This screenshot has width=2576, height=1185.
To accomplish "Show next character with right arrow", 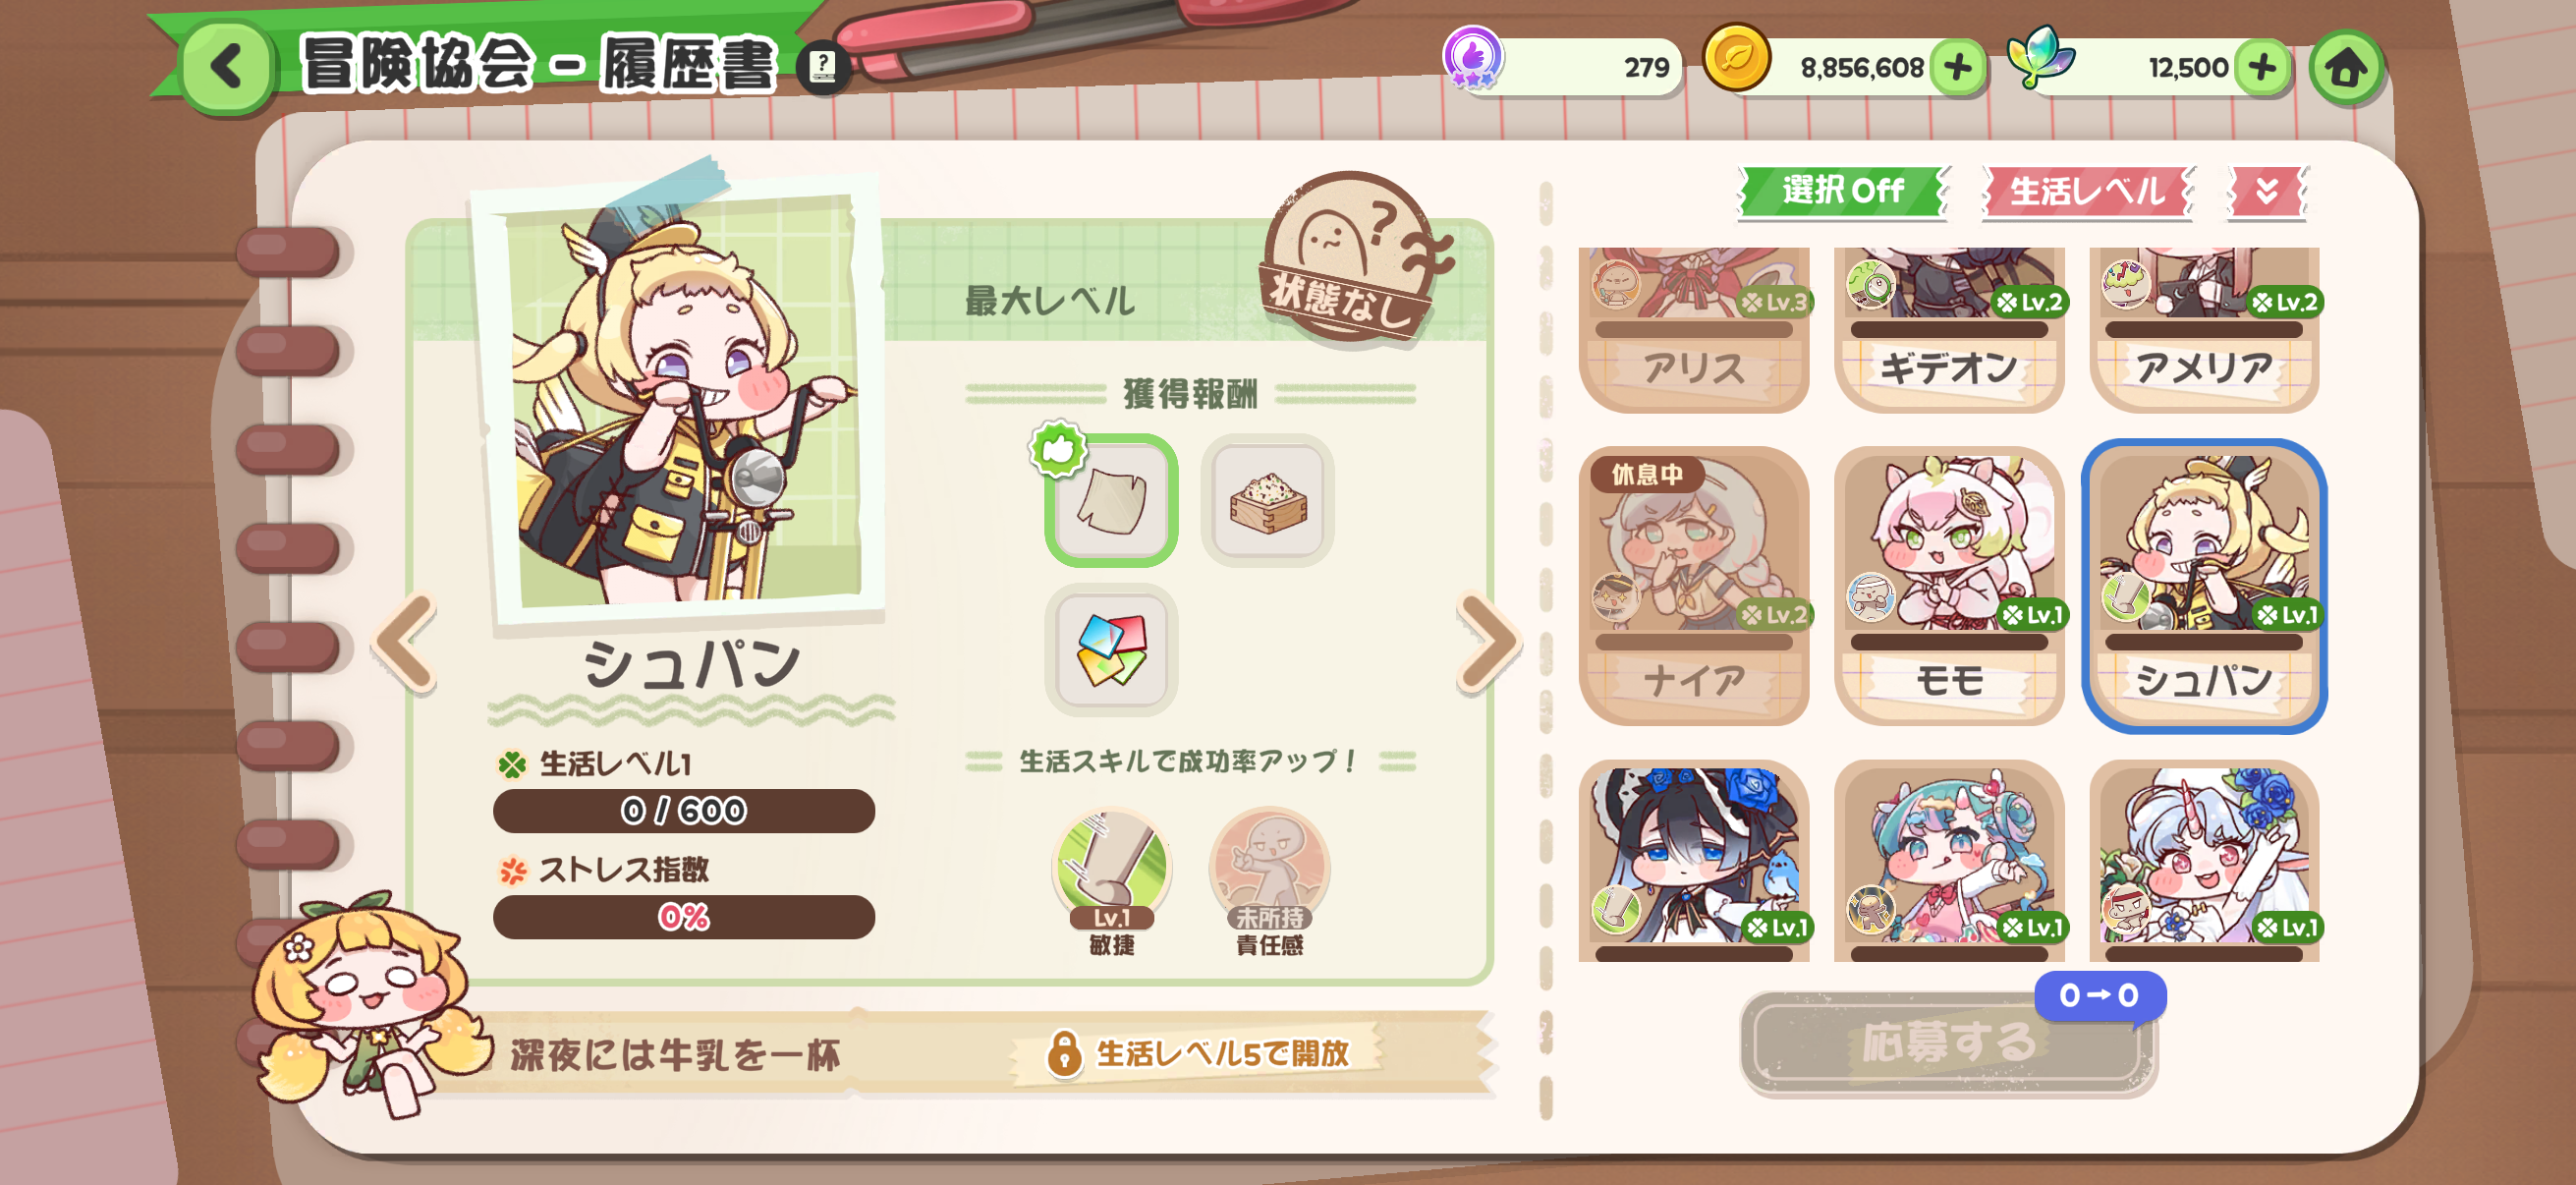I will point(1488,641).
